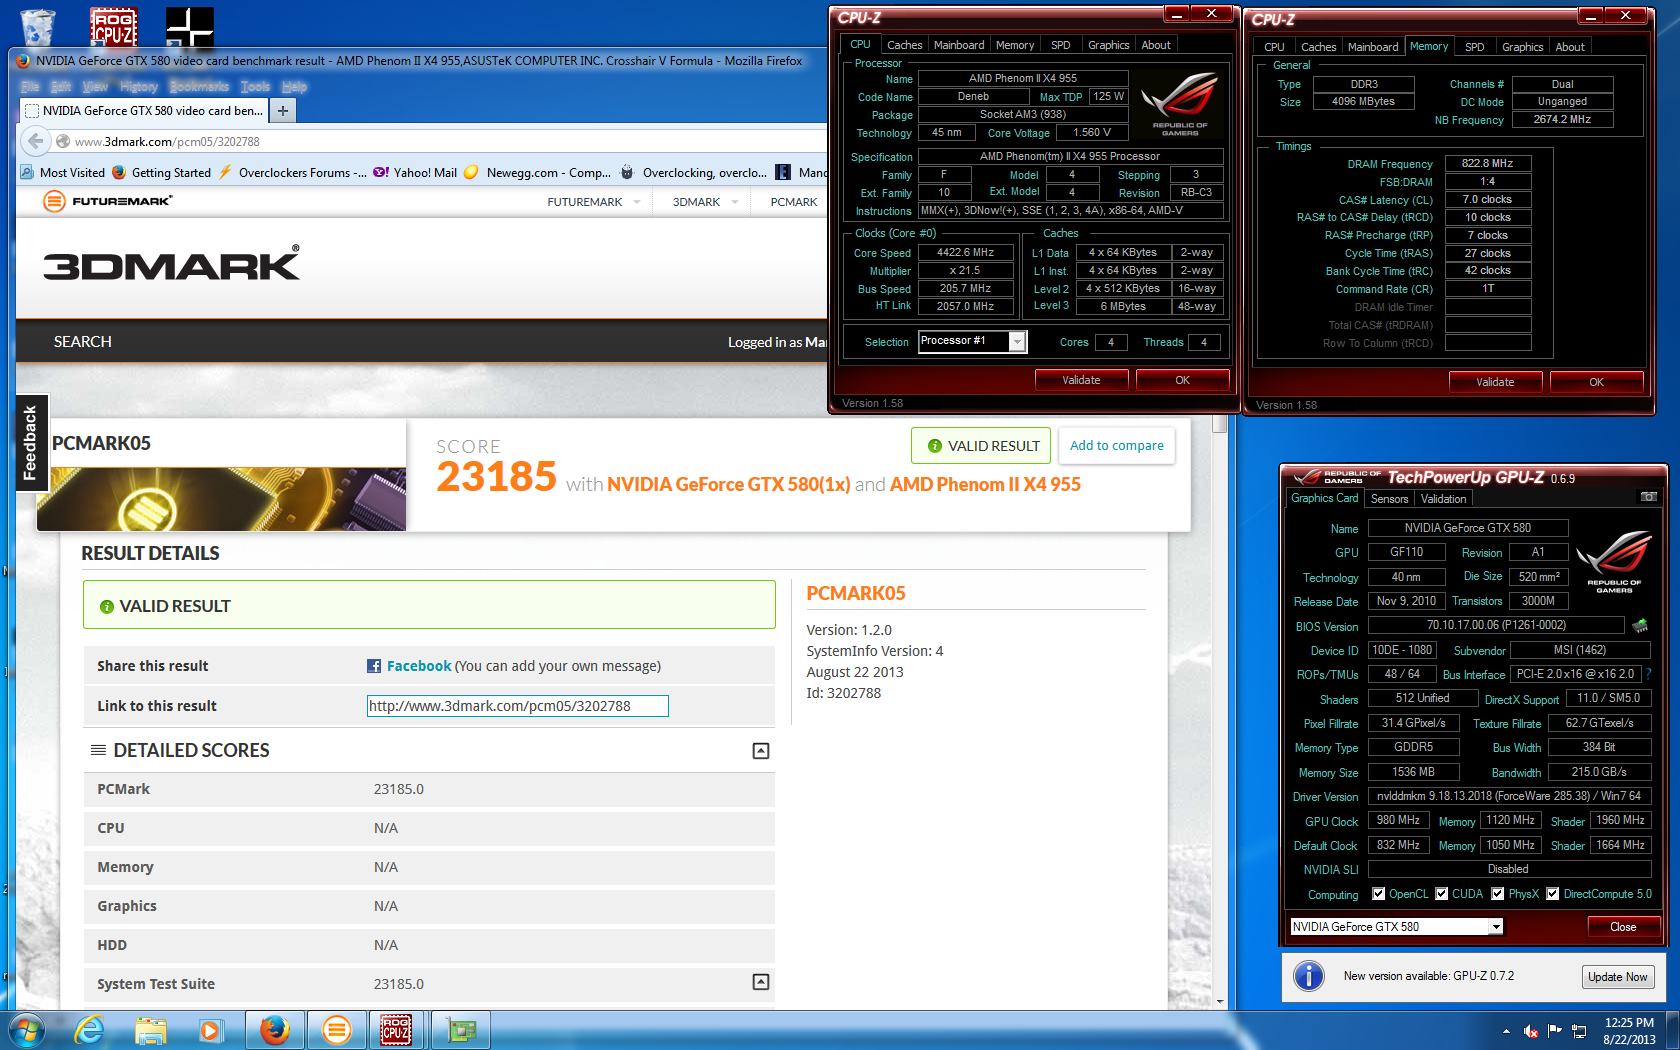Viewport: 1680px width, 1050px height.
Task: Switch to Firefox taskbar icon
Action: coord(274,1030)
